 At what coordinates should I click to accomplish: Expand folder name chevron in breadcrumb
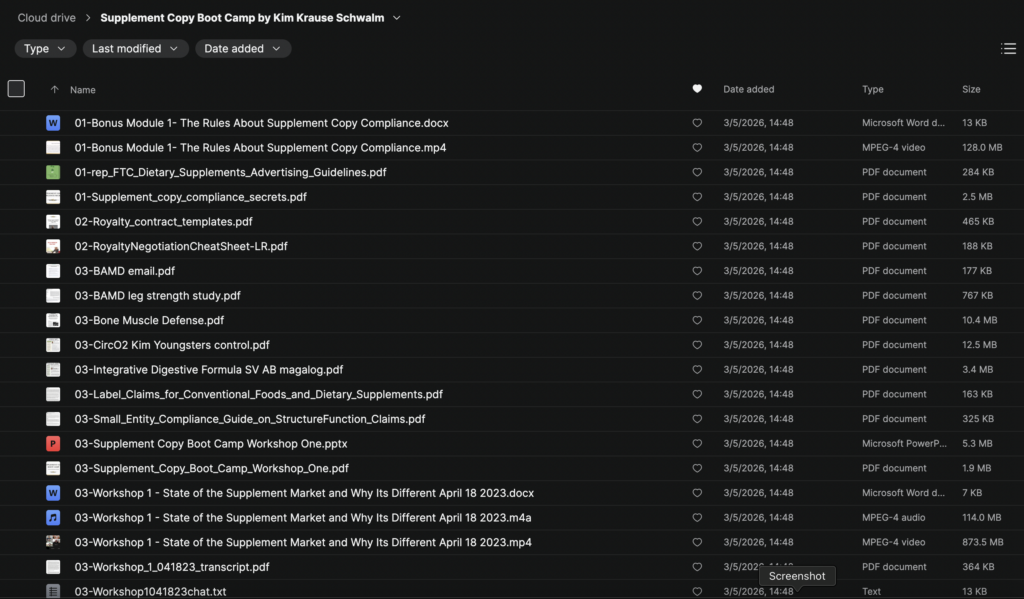pyautogui.click(x=396, y=18)
